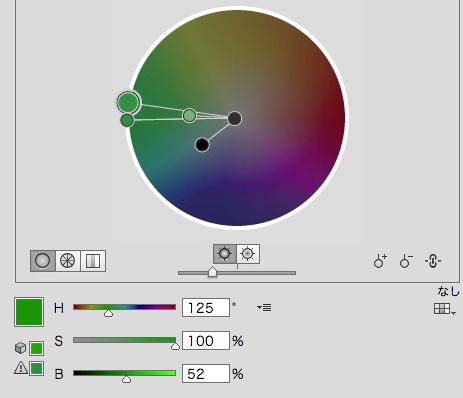
Task: Open the swatch library grid dropdown
Action: pyautogui.click(x=445, y=309)
